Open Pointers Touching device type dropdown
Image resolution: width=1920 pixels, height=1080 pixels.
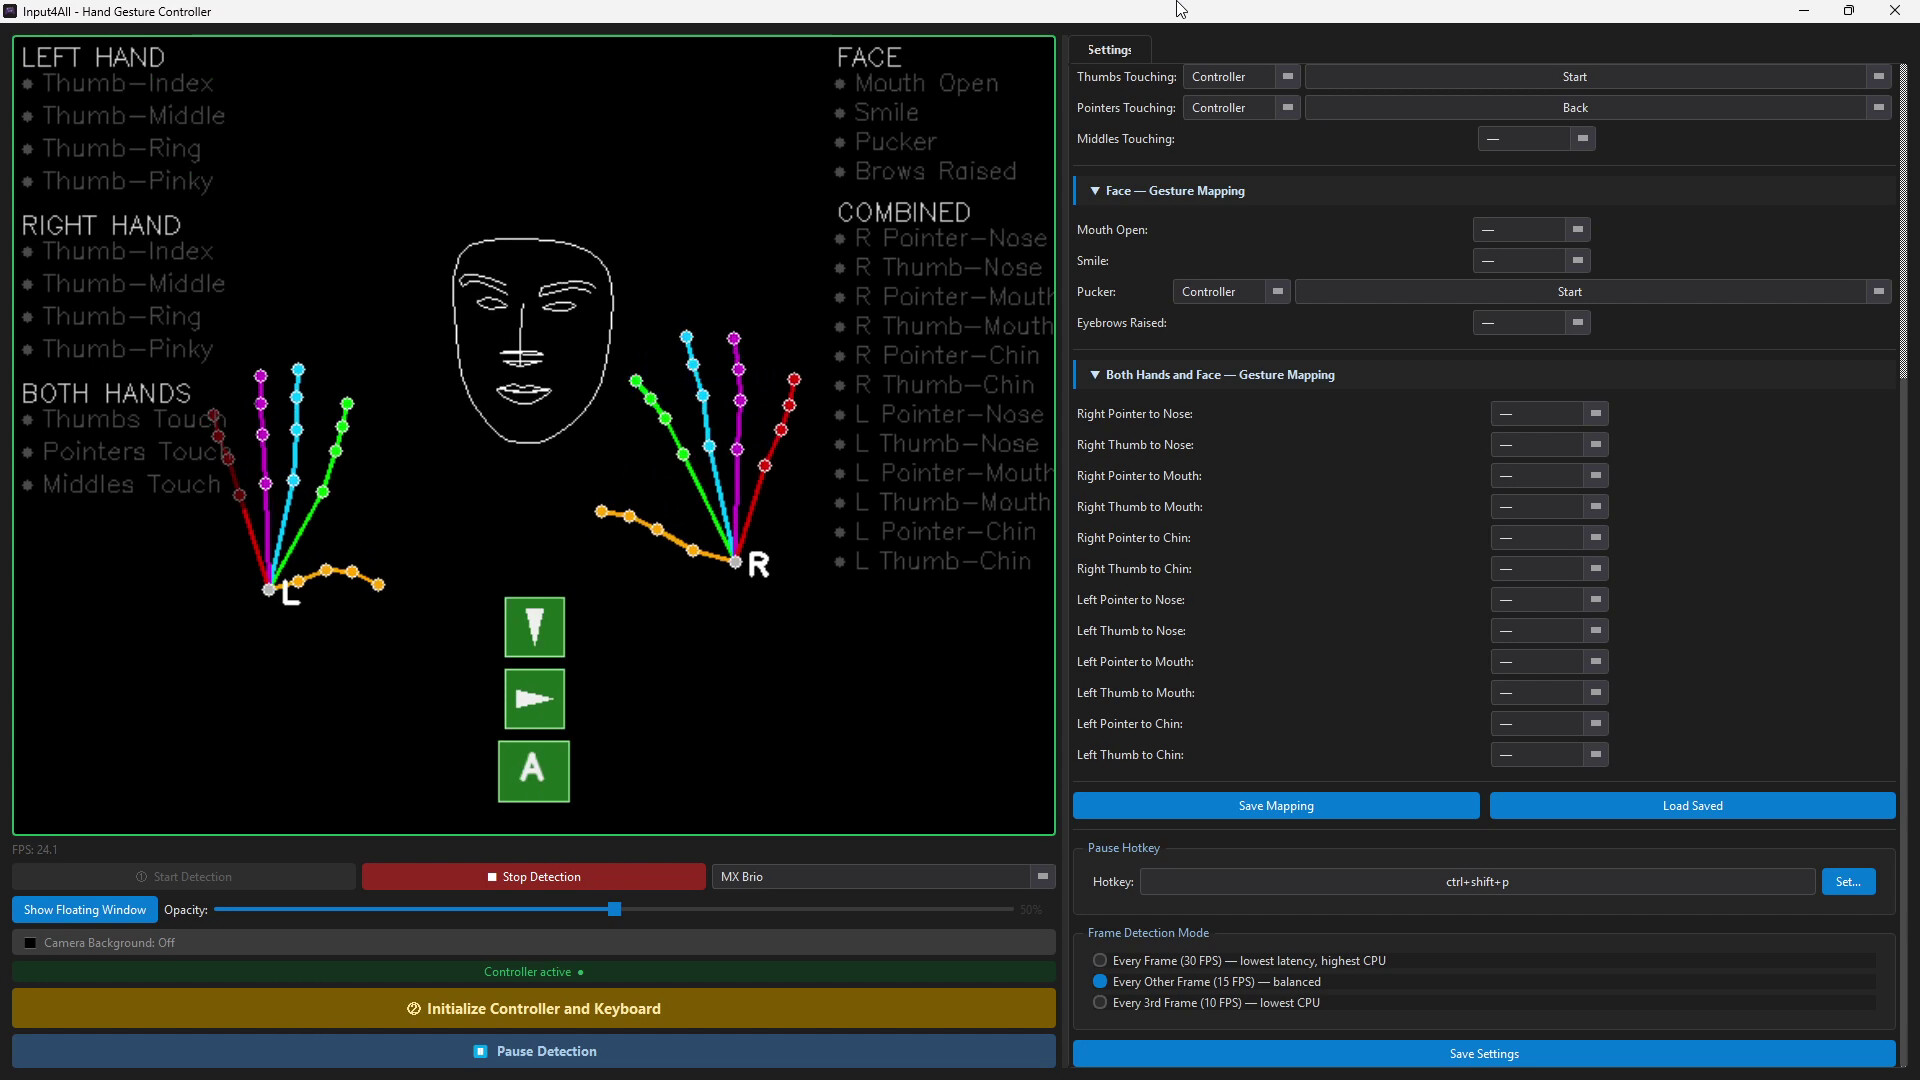click(x=1240, y=108)
